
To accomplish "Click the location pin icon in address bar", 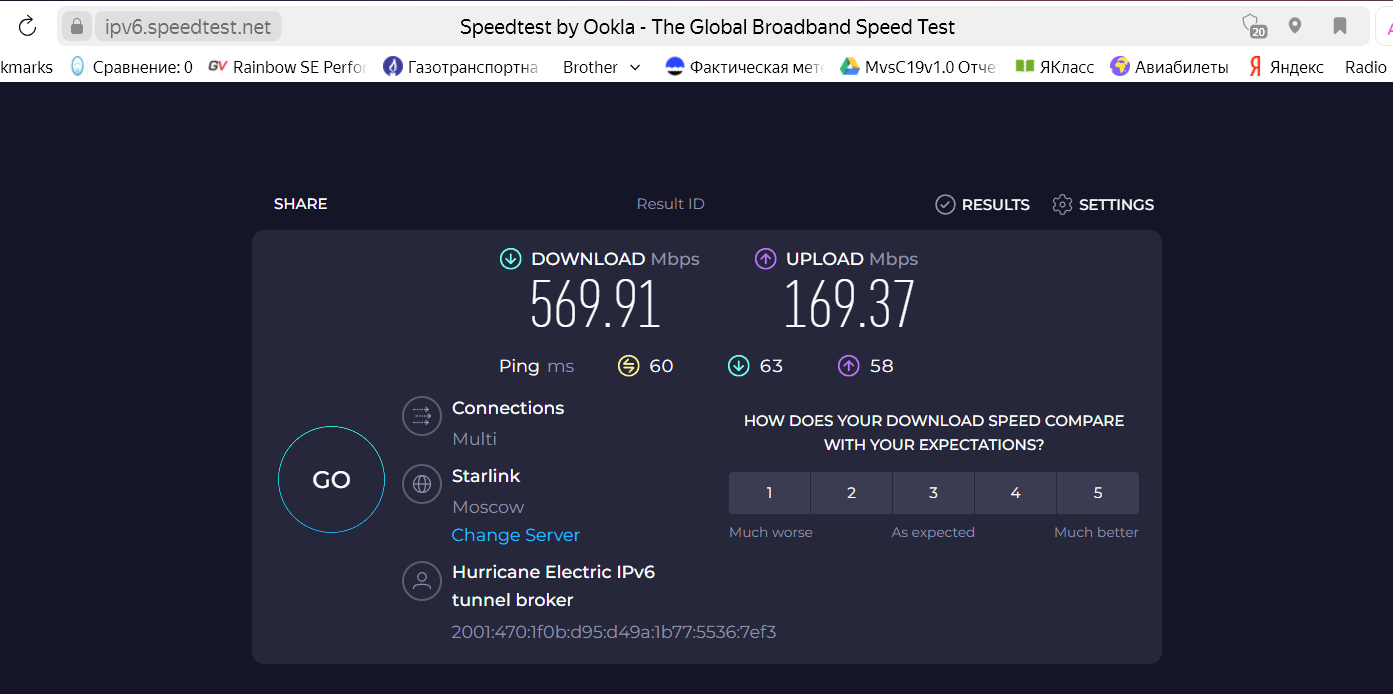I will click(x=1295, y=26).
